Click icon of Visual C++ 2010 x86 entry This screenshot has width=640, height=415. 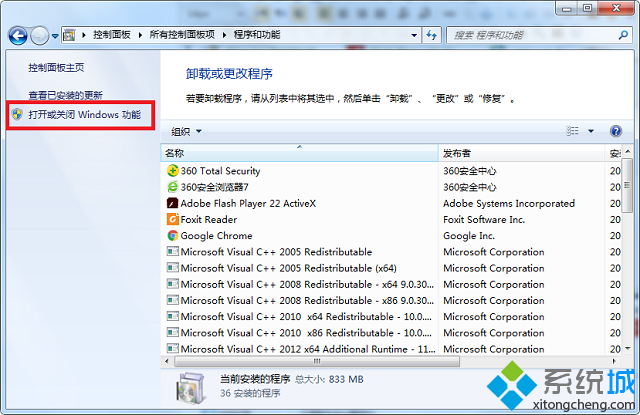pos(173,332)
